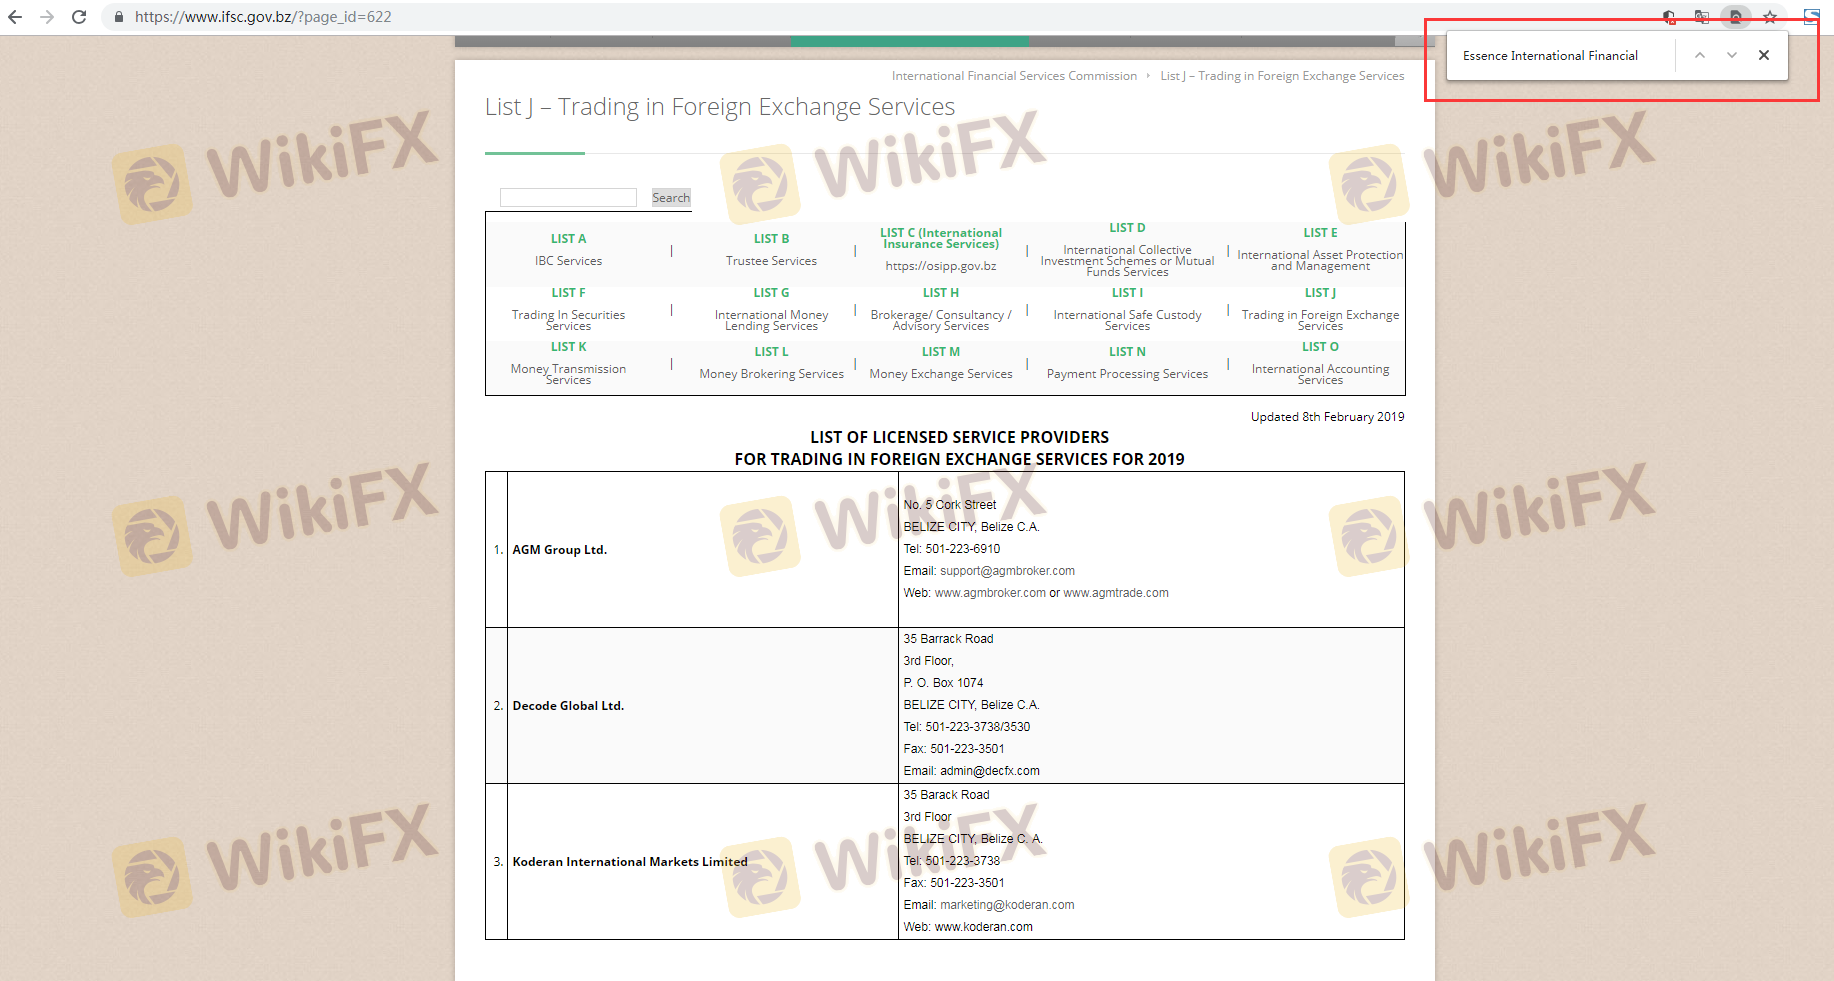Click the browser forward arrow
The height and width of the screenshot is (981, 1834).
[x=47, y=17]
